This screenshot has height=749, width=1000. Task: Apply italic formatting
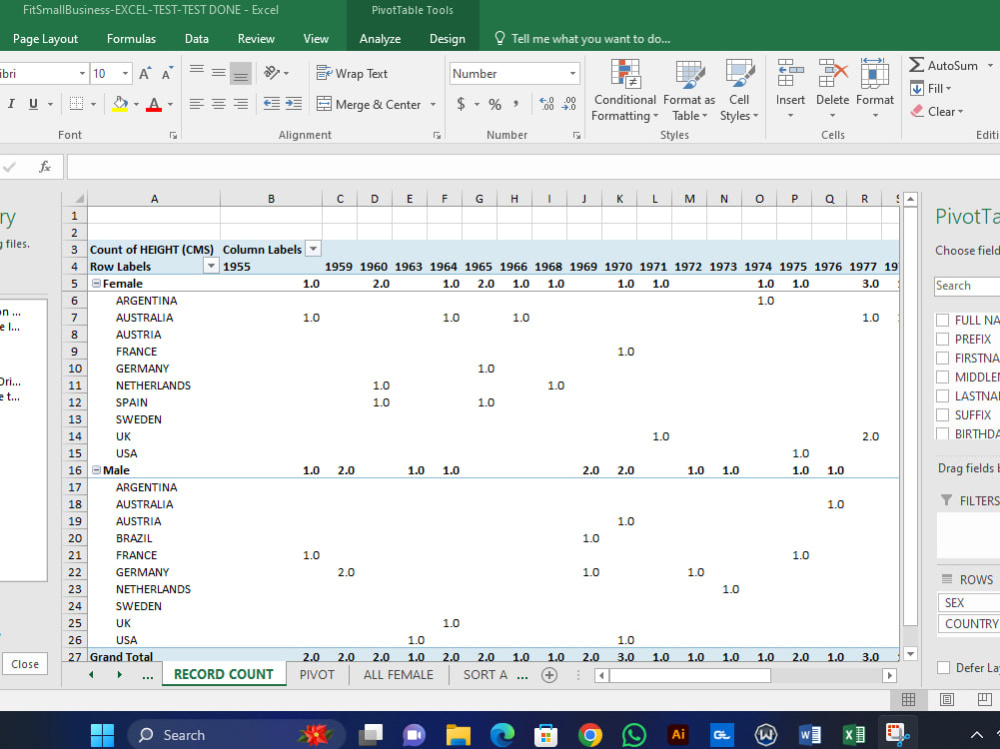(x=11, y=103)
